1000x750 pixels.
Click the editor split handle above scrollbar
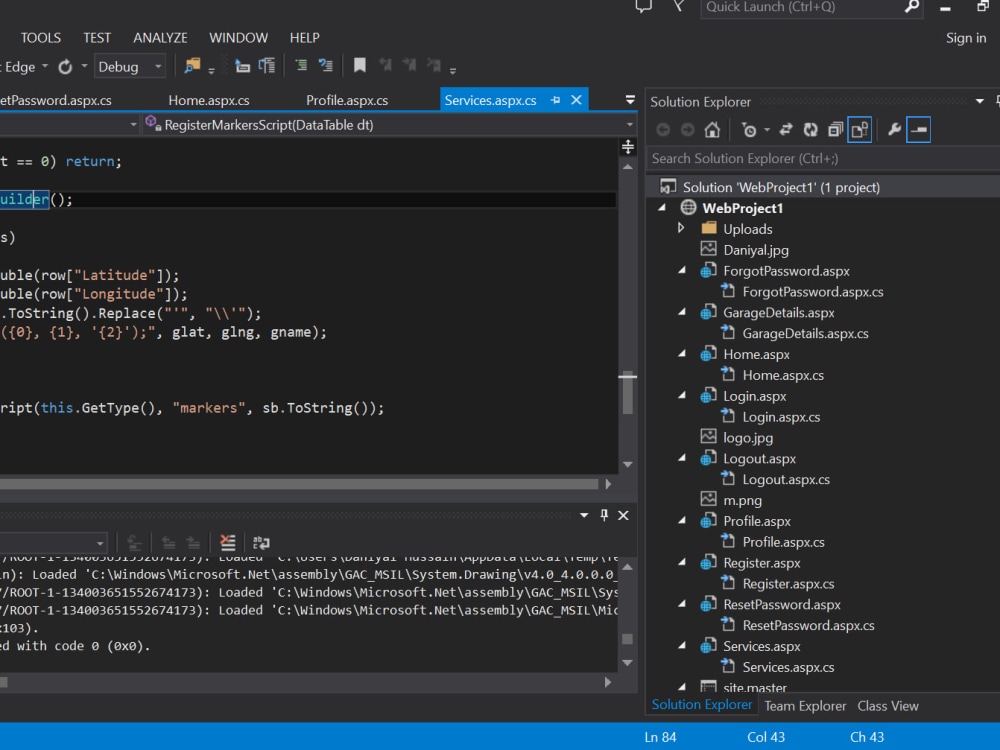pos(628,147)
